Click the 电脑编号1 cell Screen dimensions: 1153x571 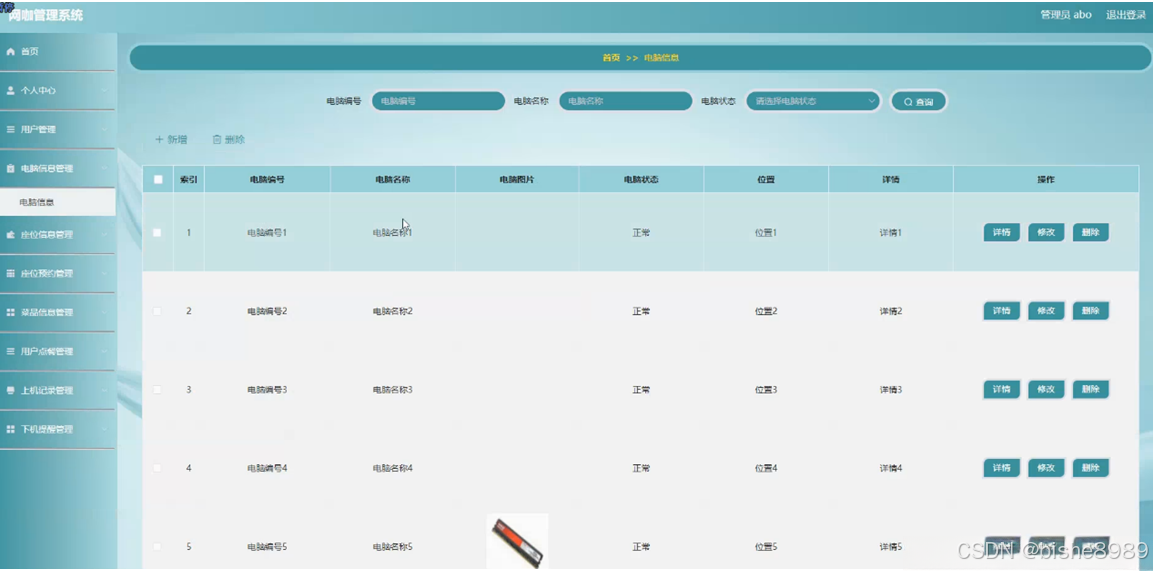(x=267, y=232)
